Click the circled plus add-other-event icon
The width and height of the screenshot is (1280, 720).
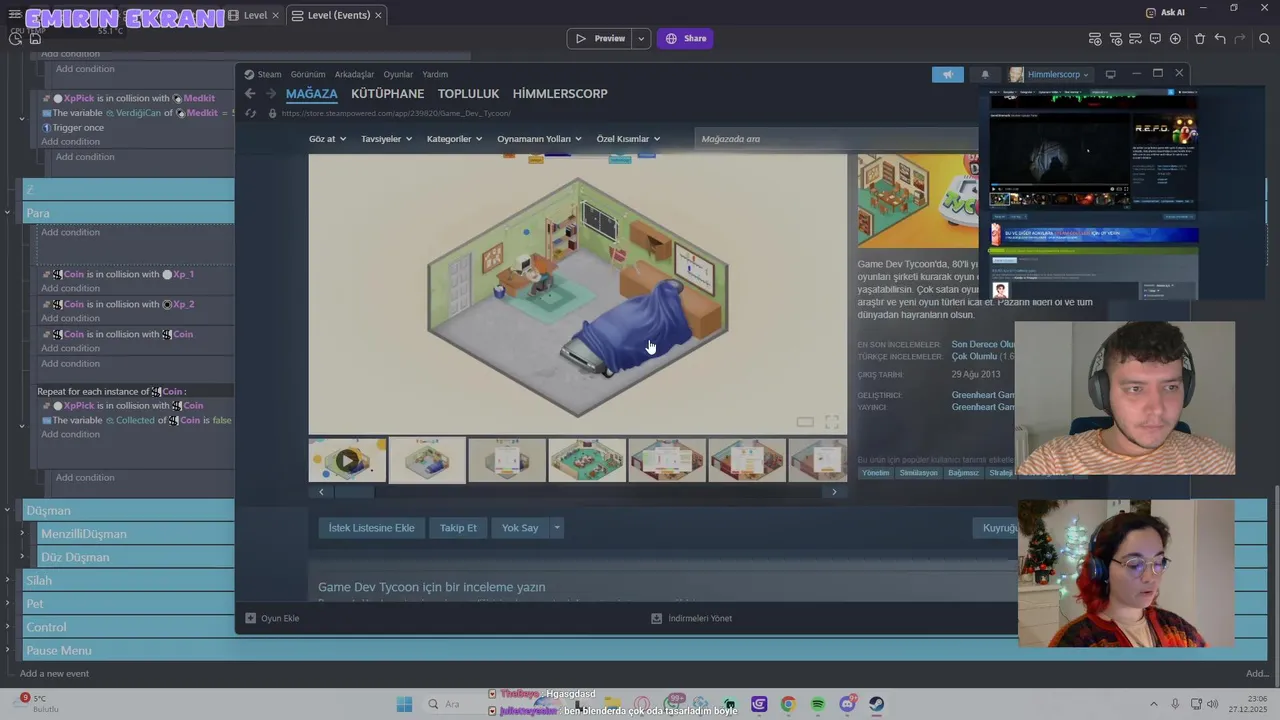click(x=1175, y=39)
